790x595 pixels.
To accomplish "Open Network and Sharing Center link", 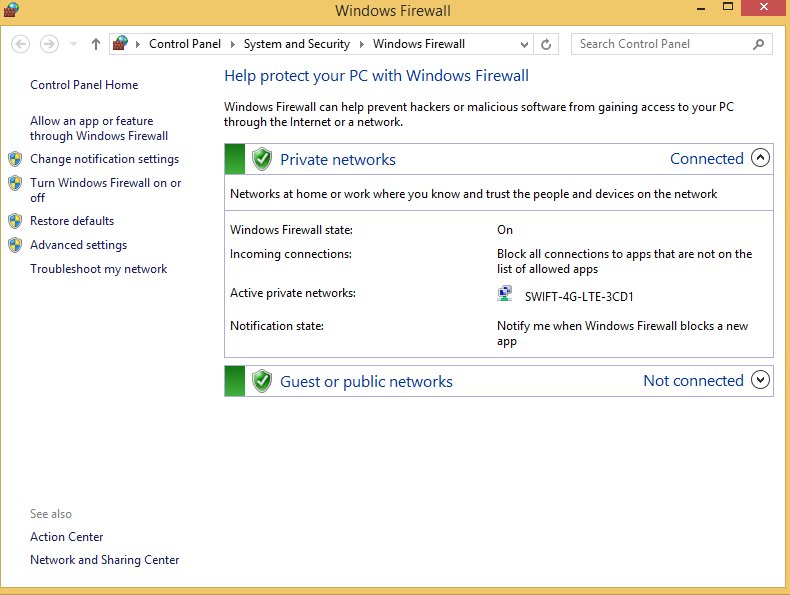I will [104, 560].
